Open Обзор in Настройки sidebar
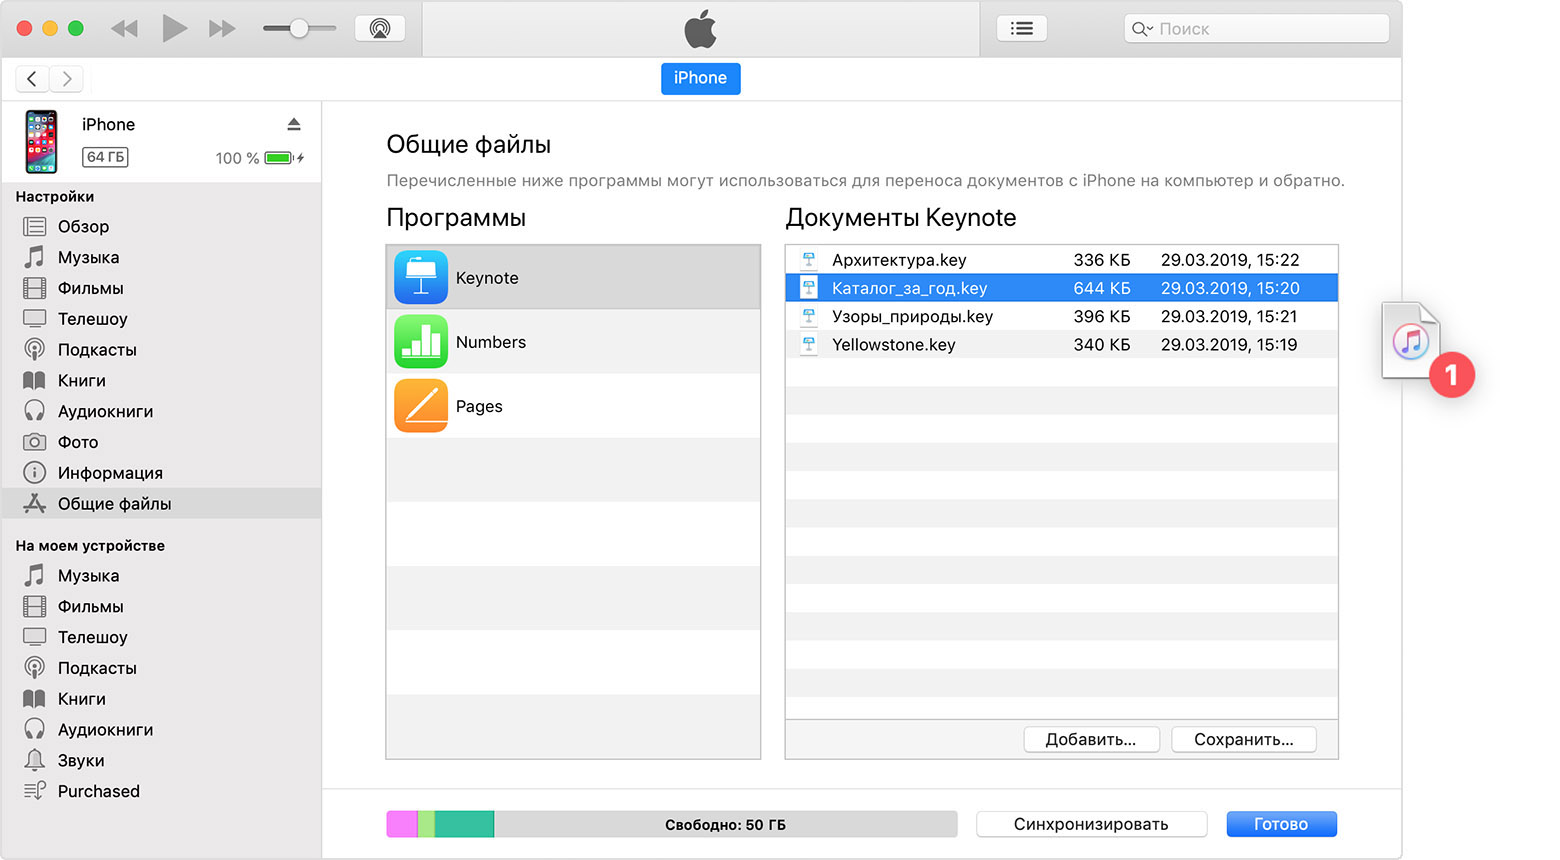Image resolution: width=1560 pixels, height=860 pixels. pos(162,227)
